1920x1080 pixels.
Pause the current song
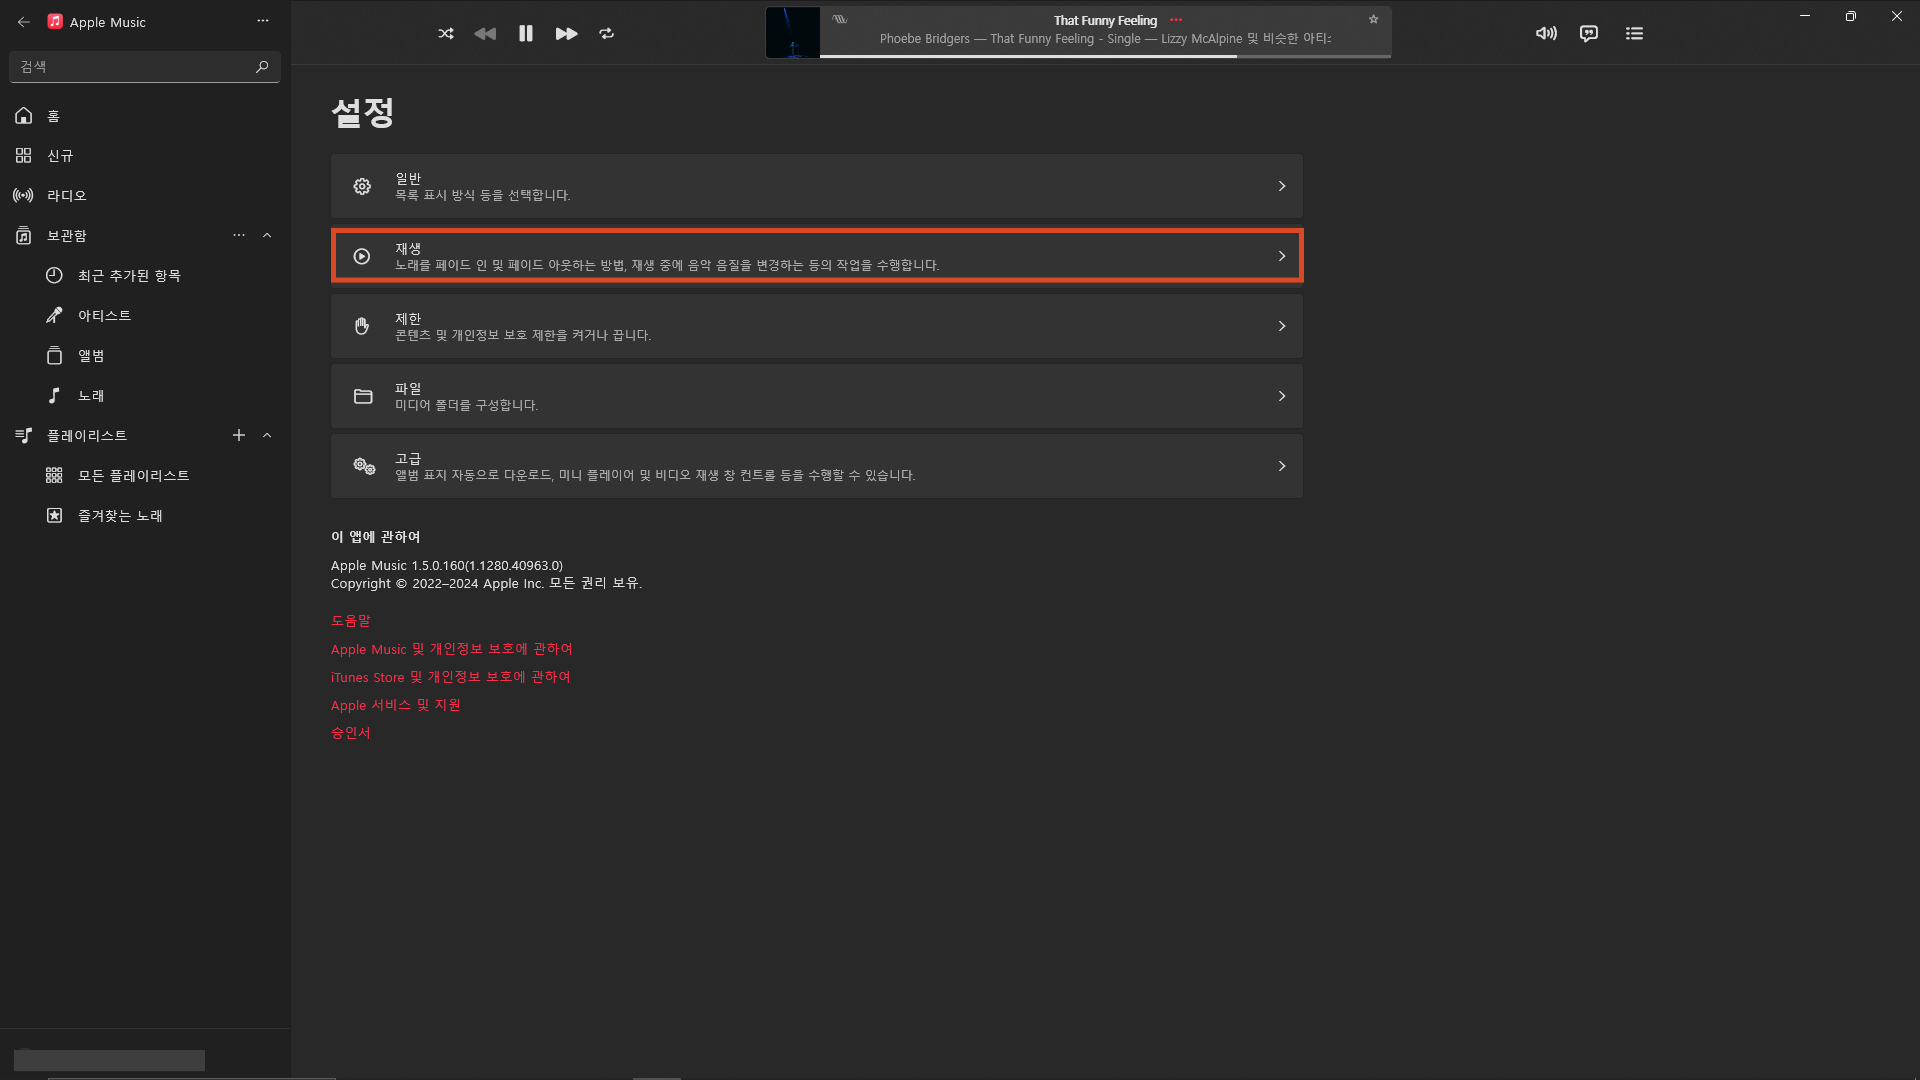point(526,33)
